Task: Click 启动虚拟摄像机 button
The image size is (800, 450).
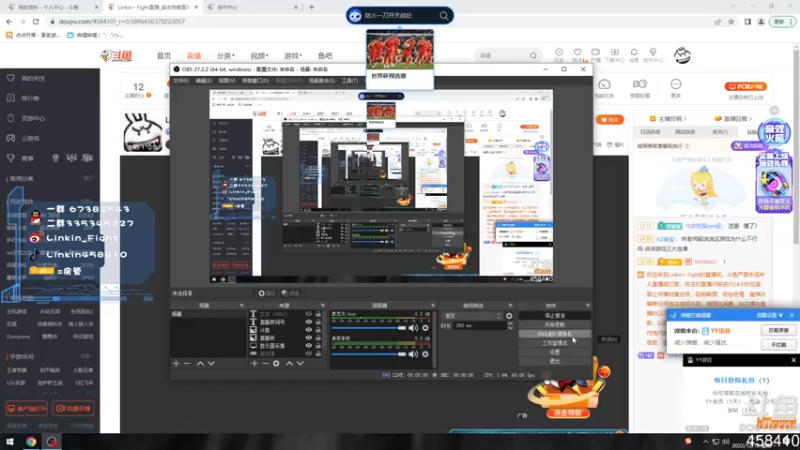Action: click(x=554, y=334)
